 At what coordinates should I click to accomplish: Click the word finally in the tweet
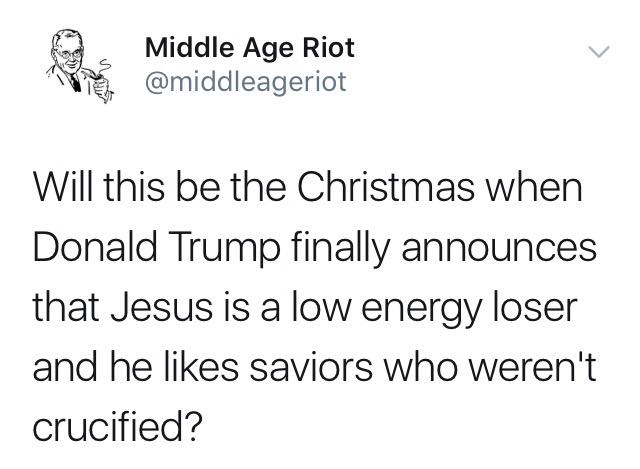click(340, 249)
